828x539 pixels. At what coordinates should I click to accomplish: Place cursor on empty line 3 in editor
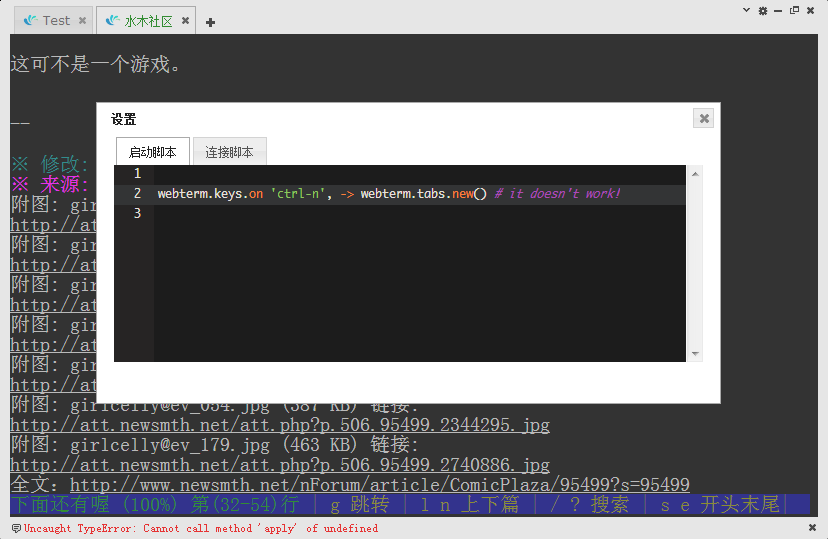click(x=400, y=214)
